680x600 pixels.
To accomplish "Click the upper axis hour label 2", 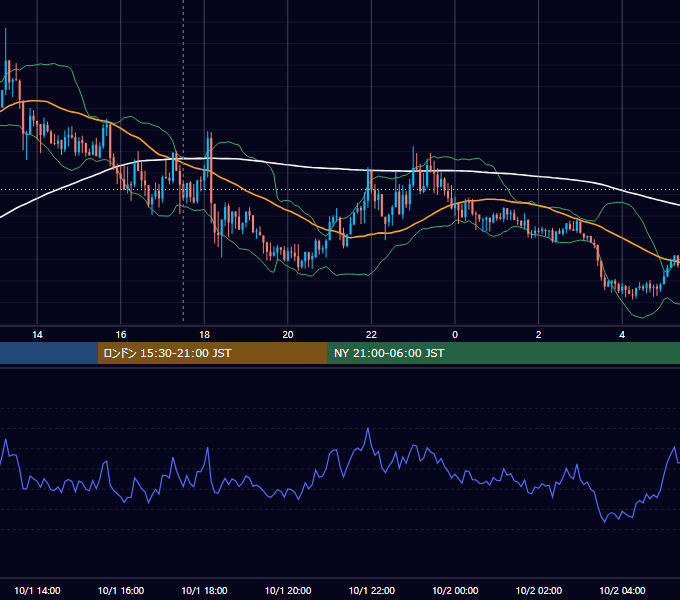I will click(539, 335).
